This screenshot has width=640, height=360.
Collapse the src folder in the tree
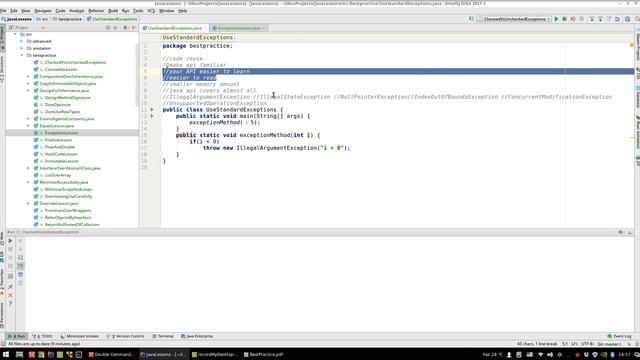coord(16,34)
